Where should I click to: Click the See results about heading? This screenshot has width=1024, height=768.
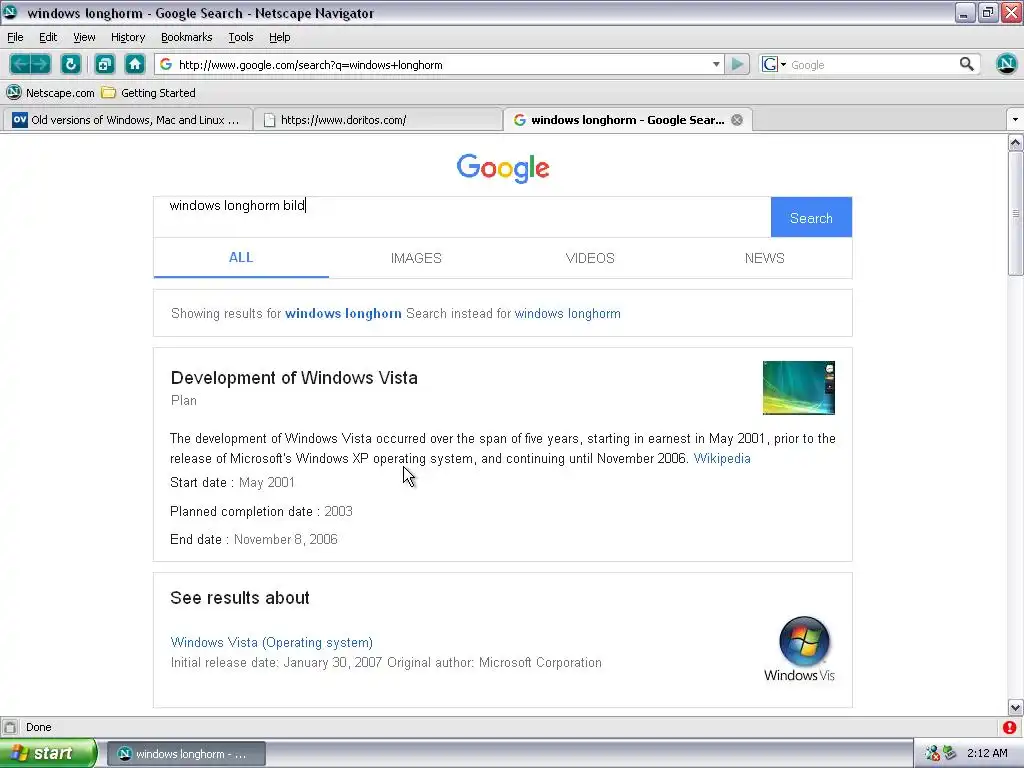click(x=240, y=598)
